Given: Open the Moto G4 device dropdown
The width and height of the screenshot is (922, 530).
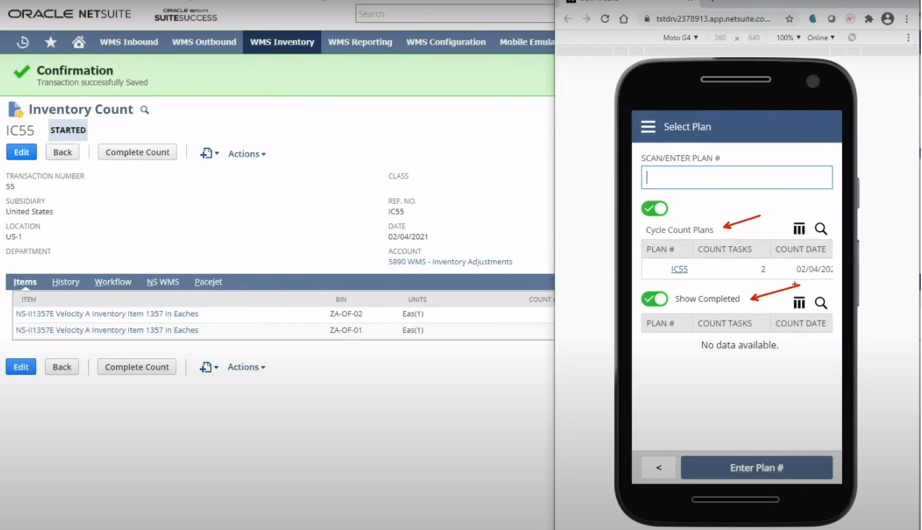Looking at the screenshot, I should tap(680, 38).
